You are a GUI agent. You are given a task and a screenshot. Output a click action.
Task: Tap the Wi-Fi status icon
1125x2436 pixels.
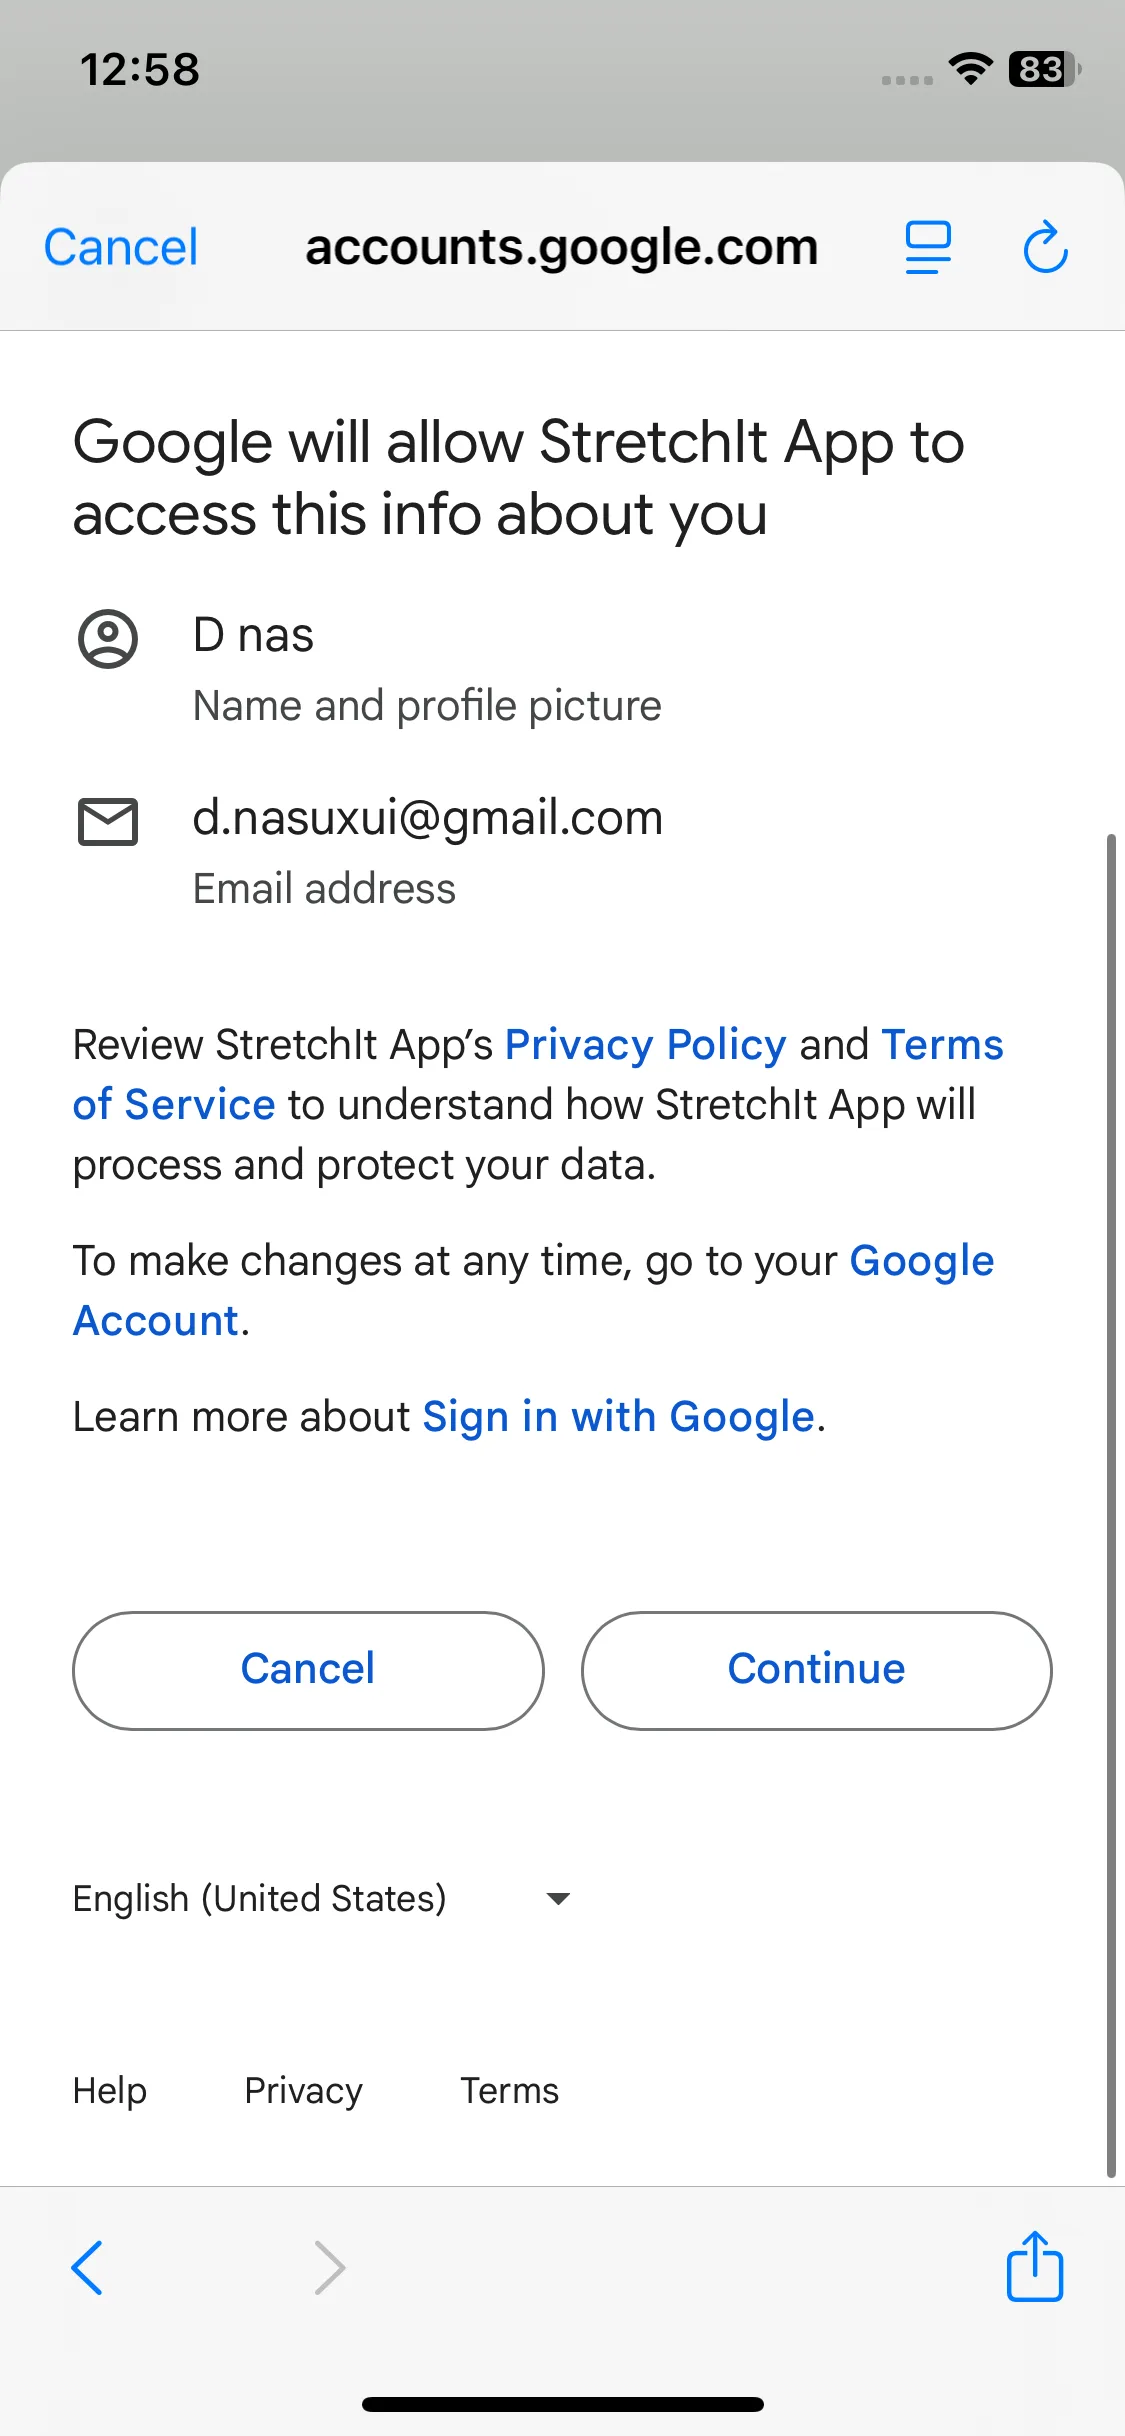pos(969,68)
